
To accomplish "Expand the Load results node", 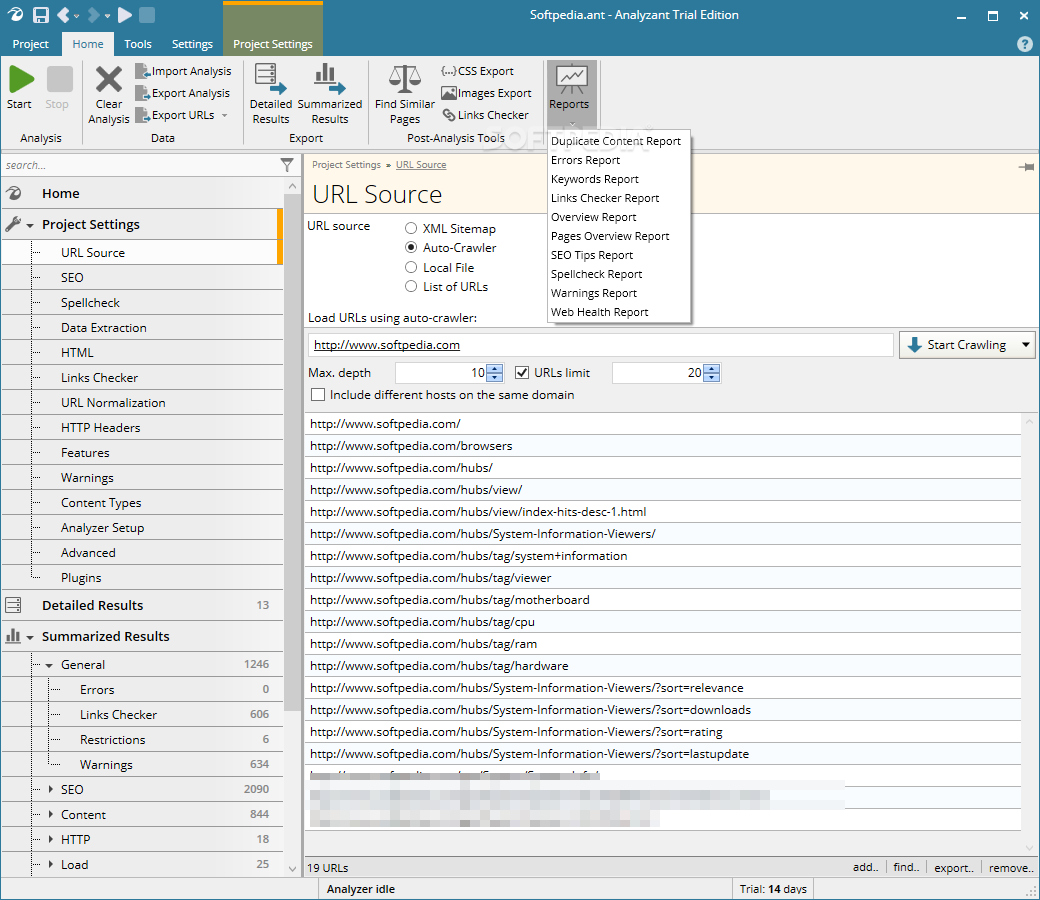I will [50, 864].
